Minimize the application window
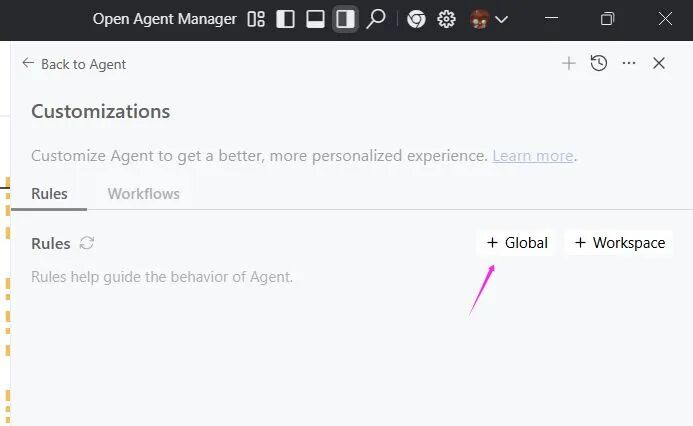 point(551,19)
